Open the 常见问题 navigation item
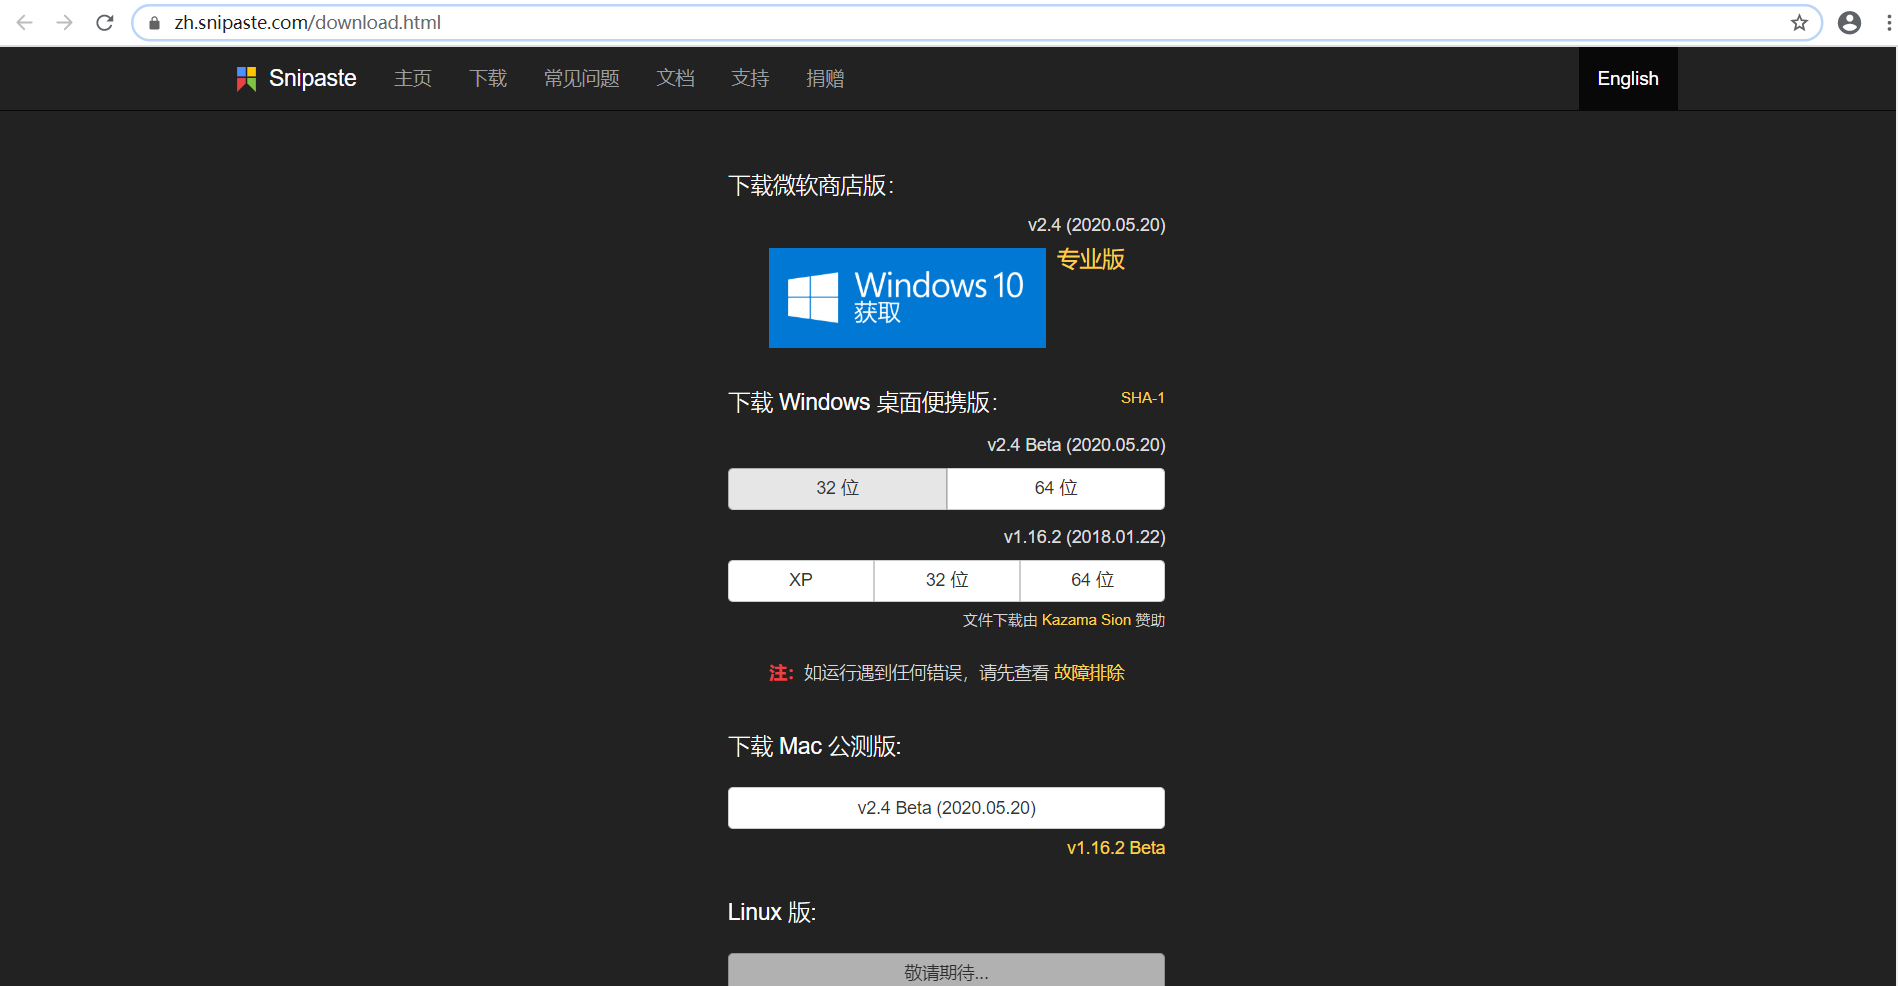 click(582, 78)
